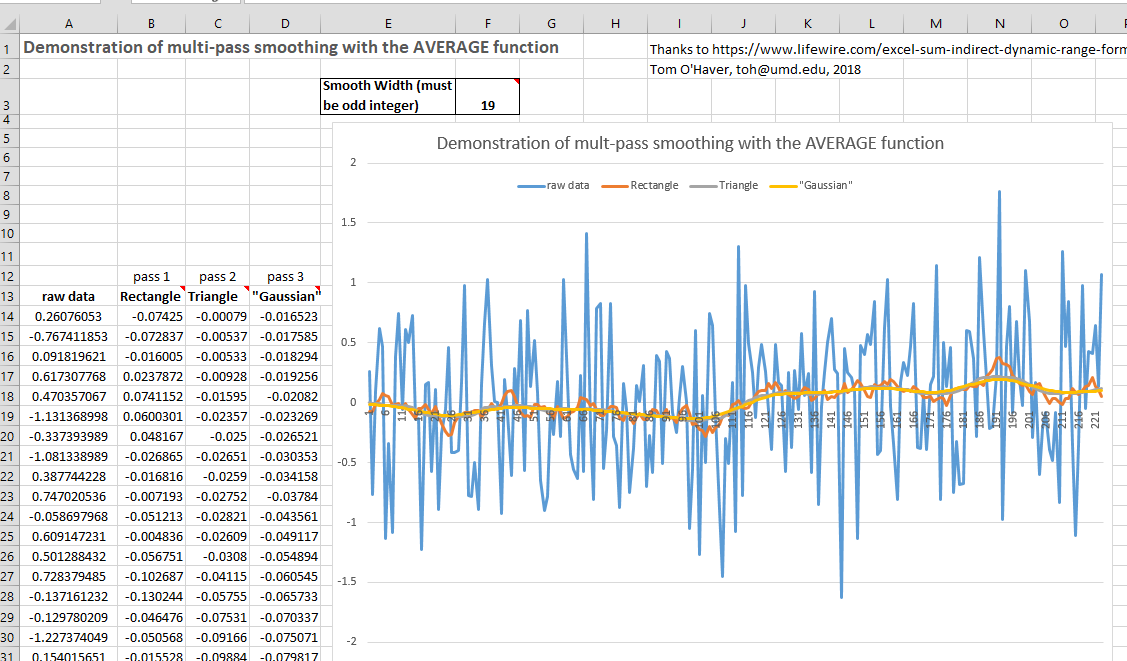Screen dimensions: 1127x661
Task: Select the Smooth Width value cell containing 19
Action: (x=487, y=105)
